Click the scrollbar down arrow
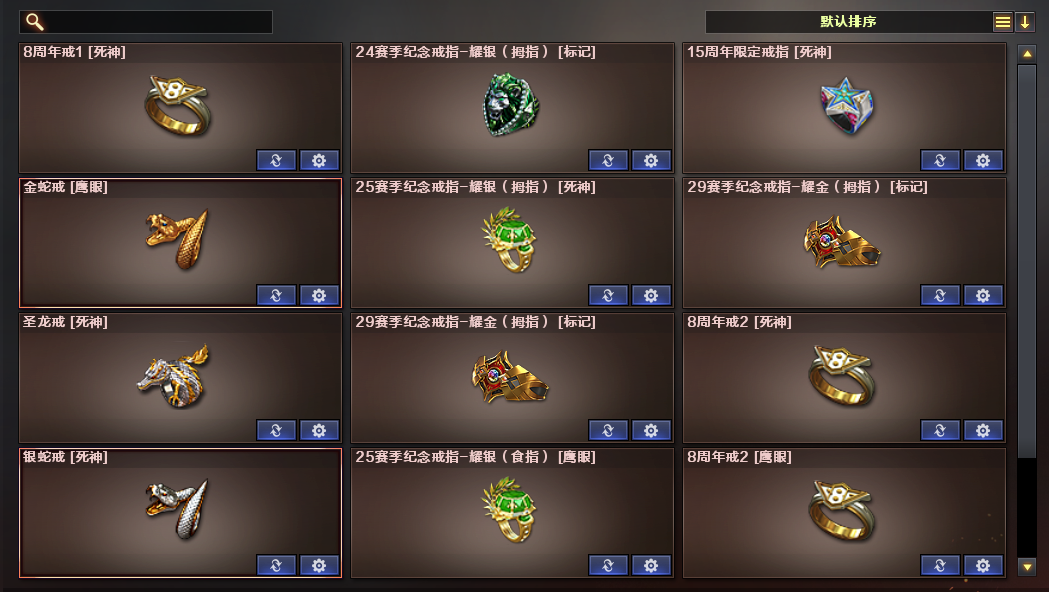1049x592 pixels. coord(1027,567)
